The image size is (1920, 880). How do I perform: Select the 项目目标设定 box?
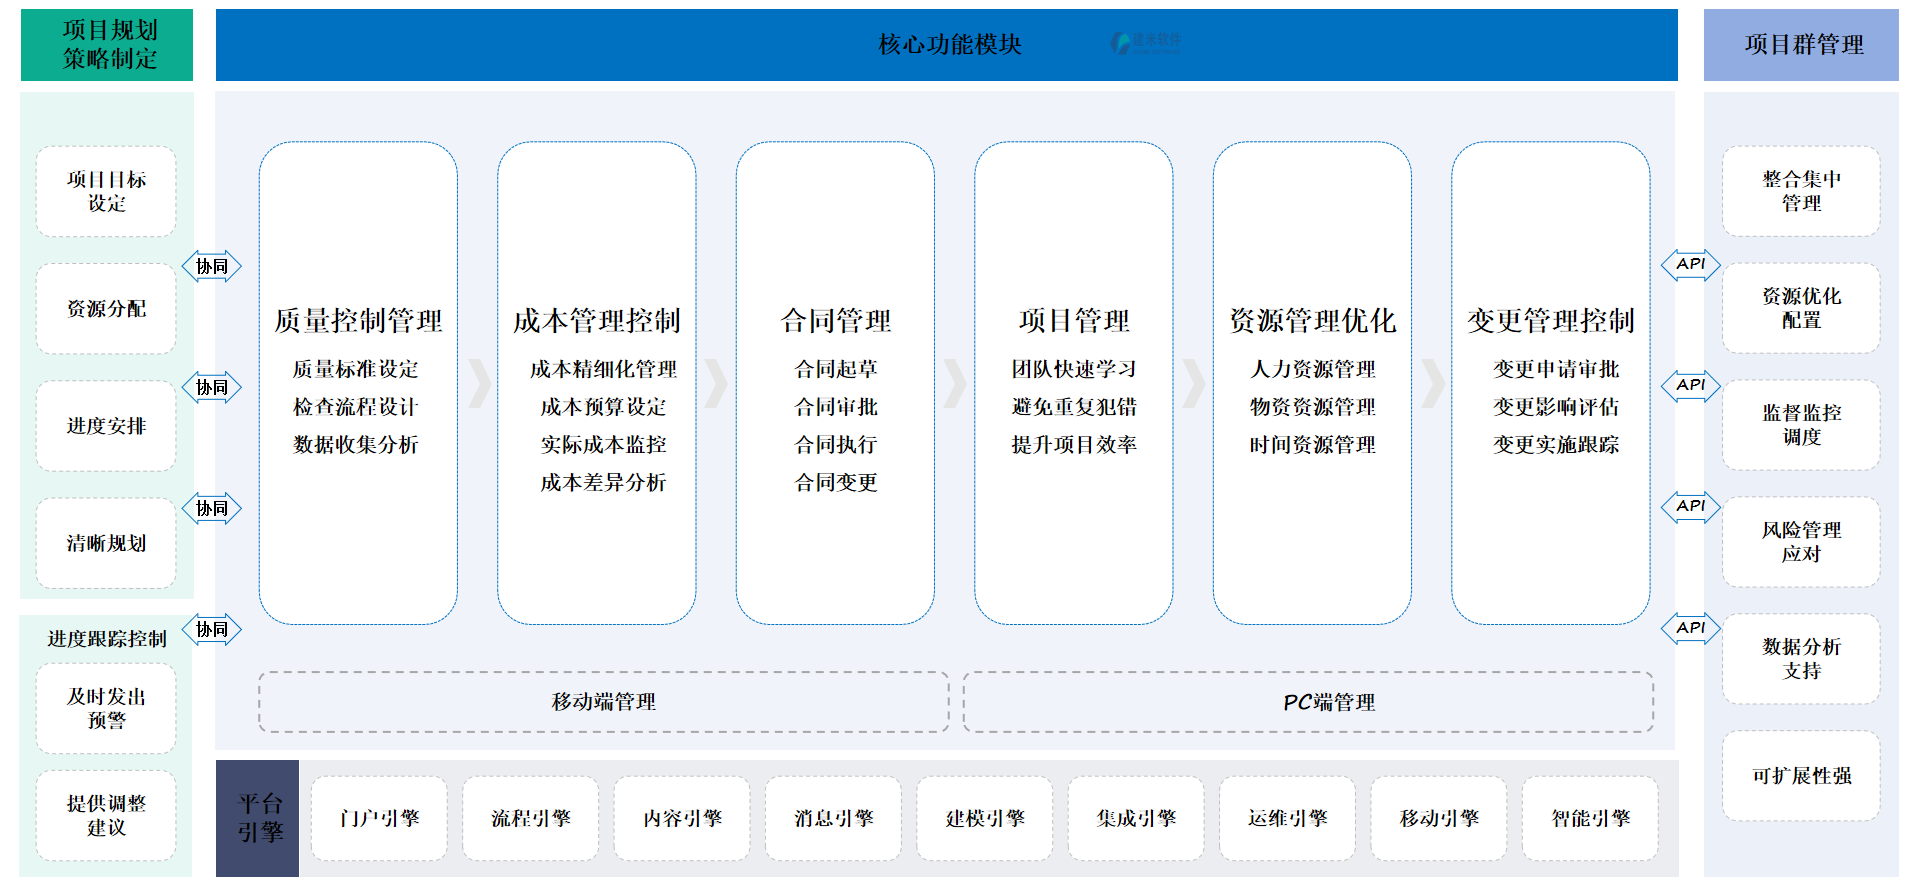tap(106, 191)
